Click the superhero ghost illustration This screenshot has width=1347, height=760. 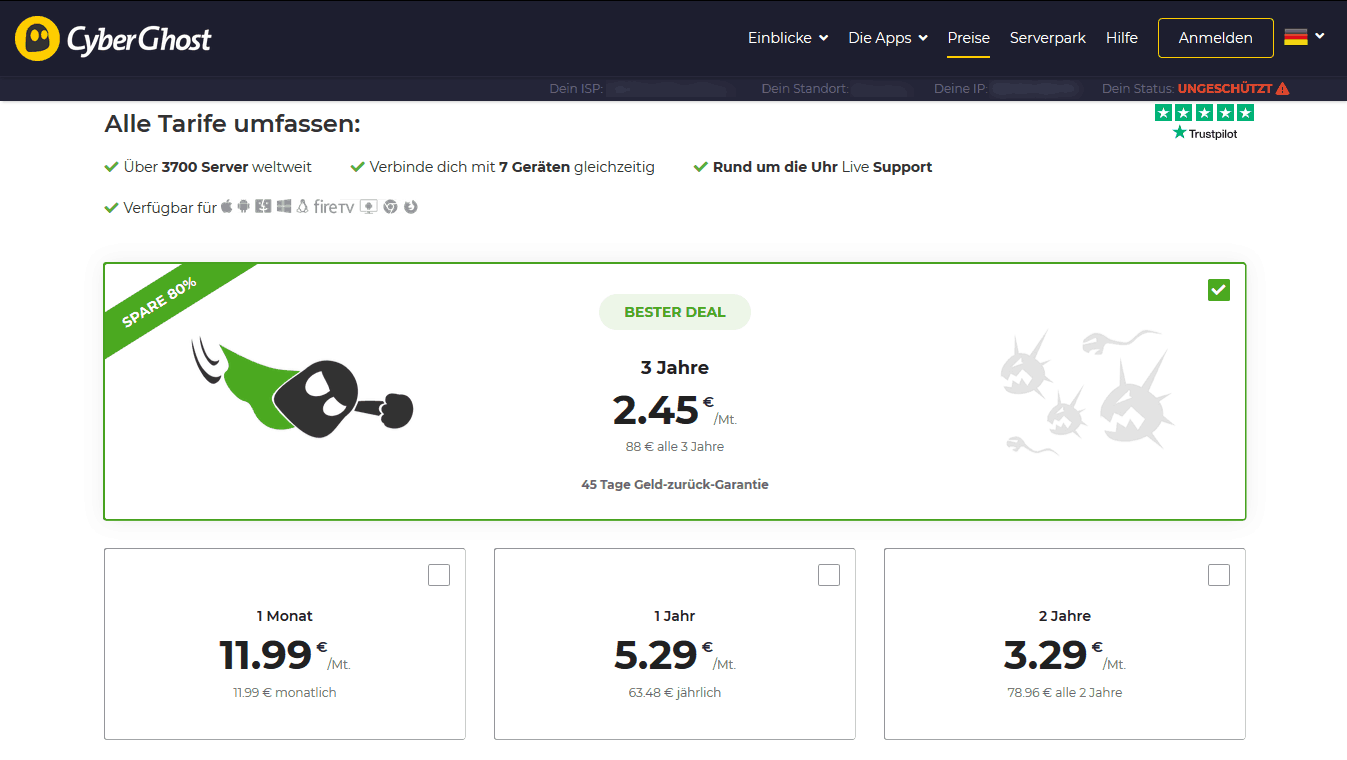click(302, 386)
